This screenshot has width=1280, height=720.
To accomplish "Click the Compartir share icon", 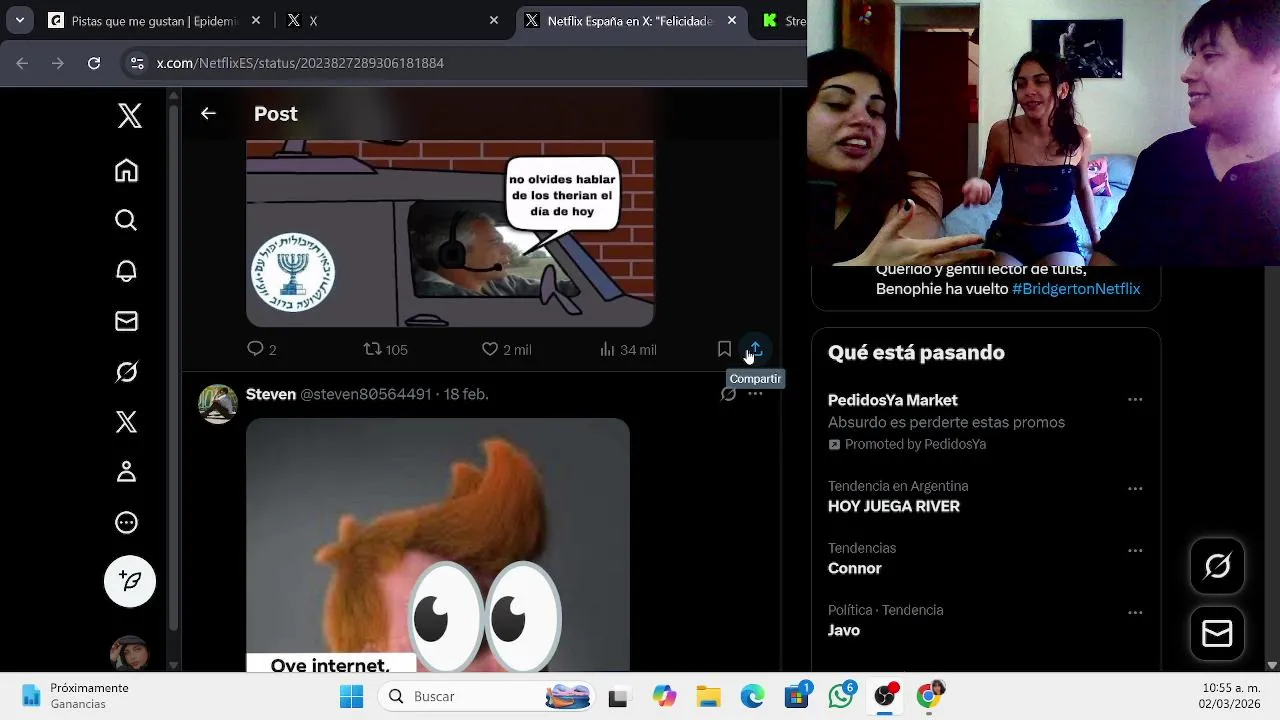I will click(x=755, y=349).
